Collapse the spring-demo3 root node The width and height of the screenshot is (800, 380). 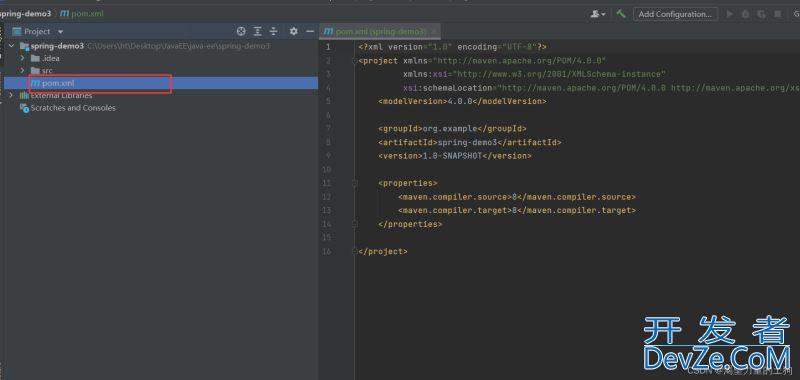pyautogui.click(x=12, y=46)
